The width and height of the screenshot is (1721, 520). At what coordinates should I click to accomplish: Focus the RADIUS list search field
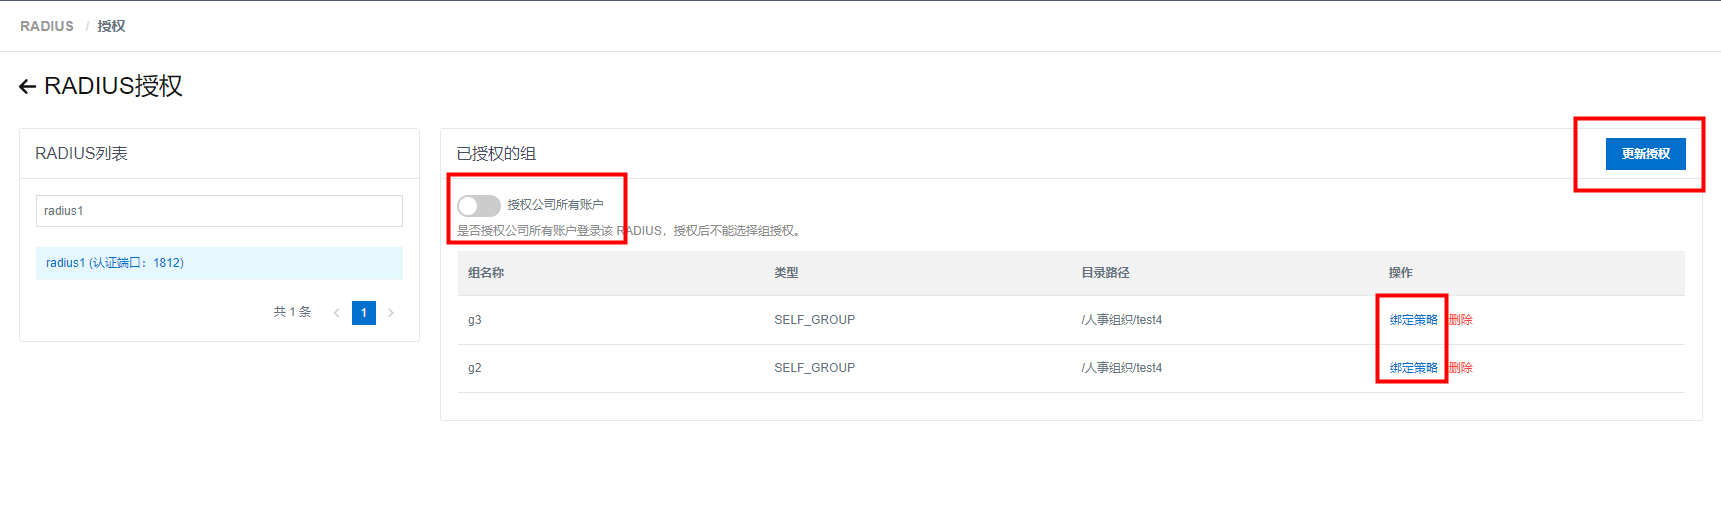(219, 211)
